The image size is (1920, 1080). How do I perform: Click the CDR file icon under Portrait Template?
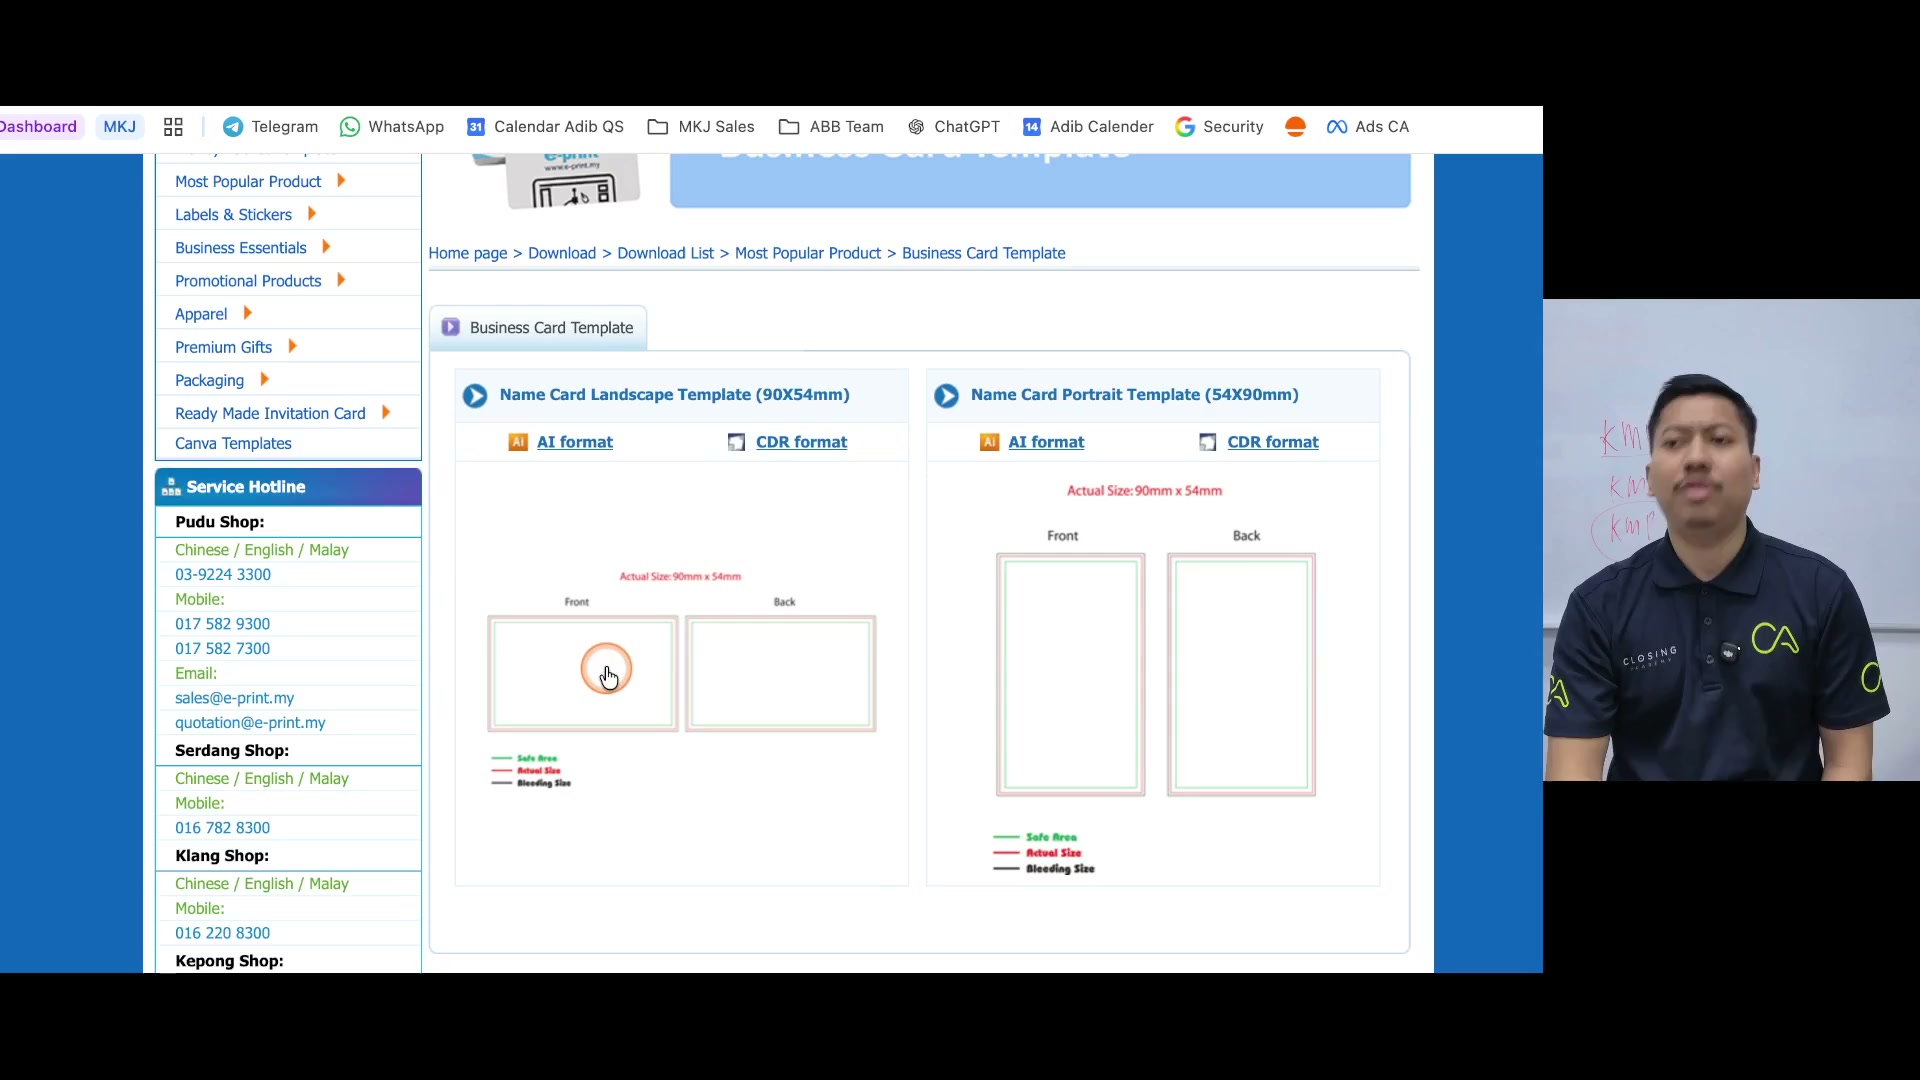1208,442
